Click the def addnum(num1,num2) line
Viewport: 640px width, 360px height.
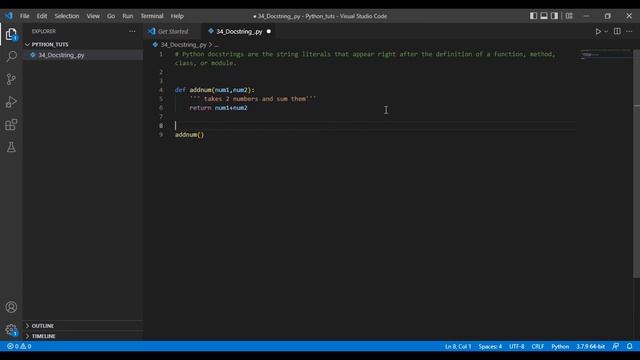[215, 90]
